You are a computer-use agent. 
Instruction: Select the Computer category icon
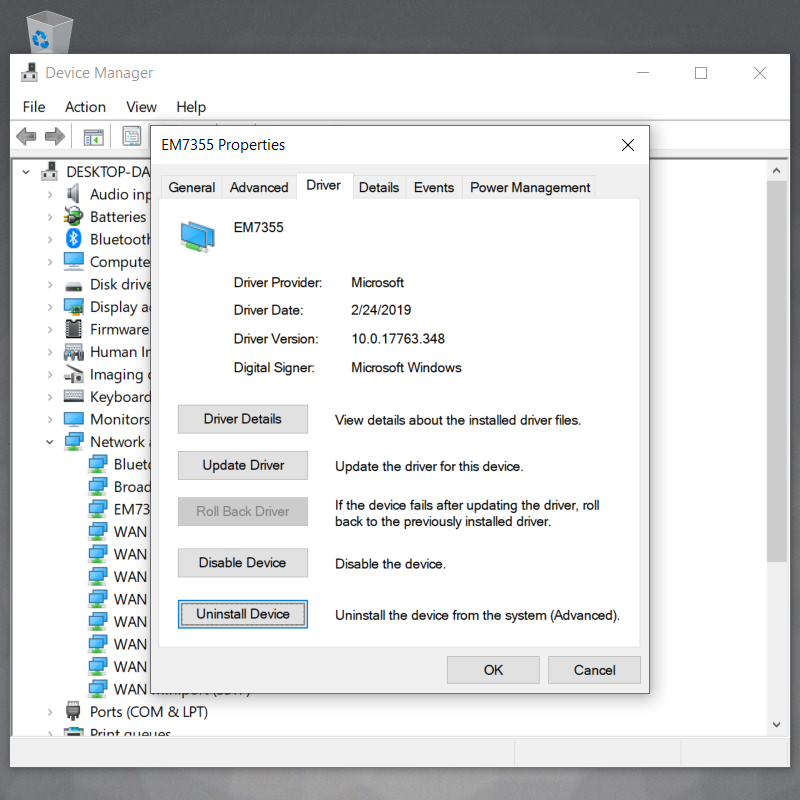click(x=73, y=261)
